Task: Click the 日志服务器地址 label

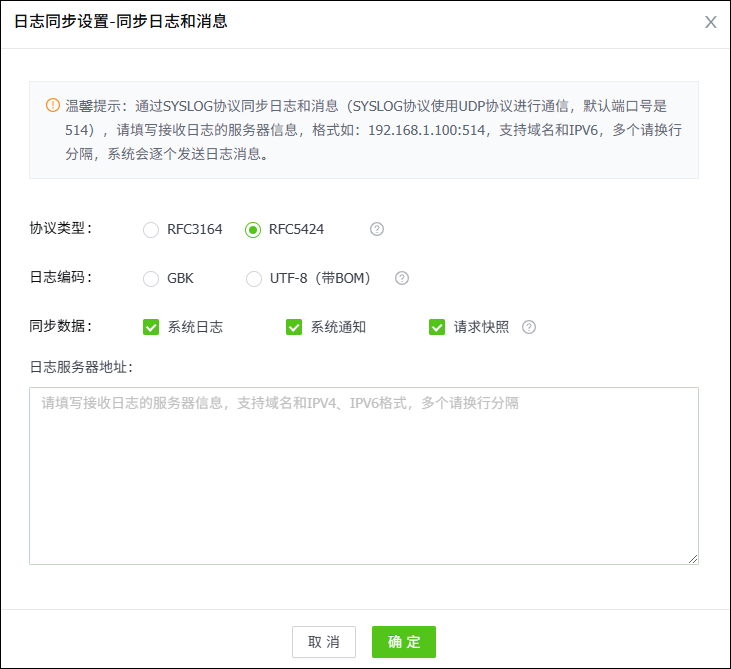Action: [81, 366]
